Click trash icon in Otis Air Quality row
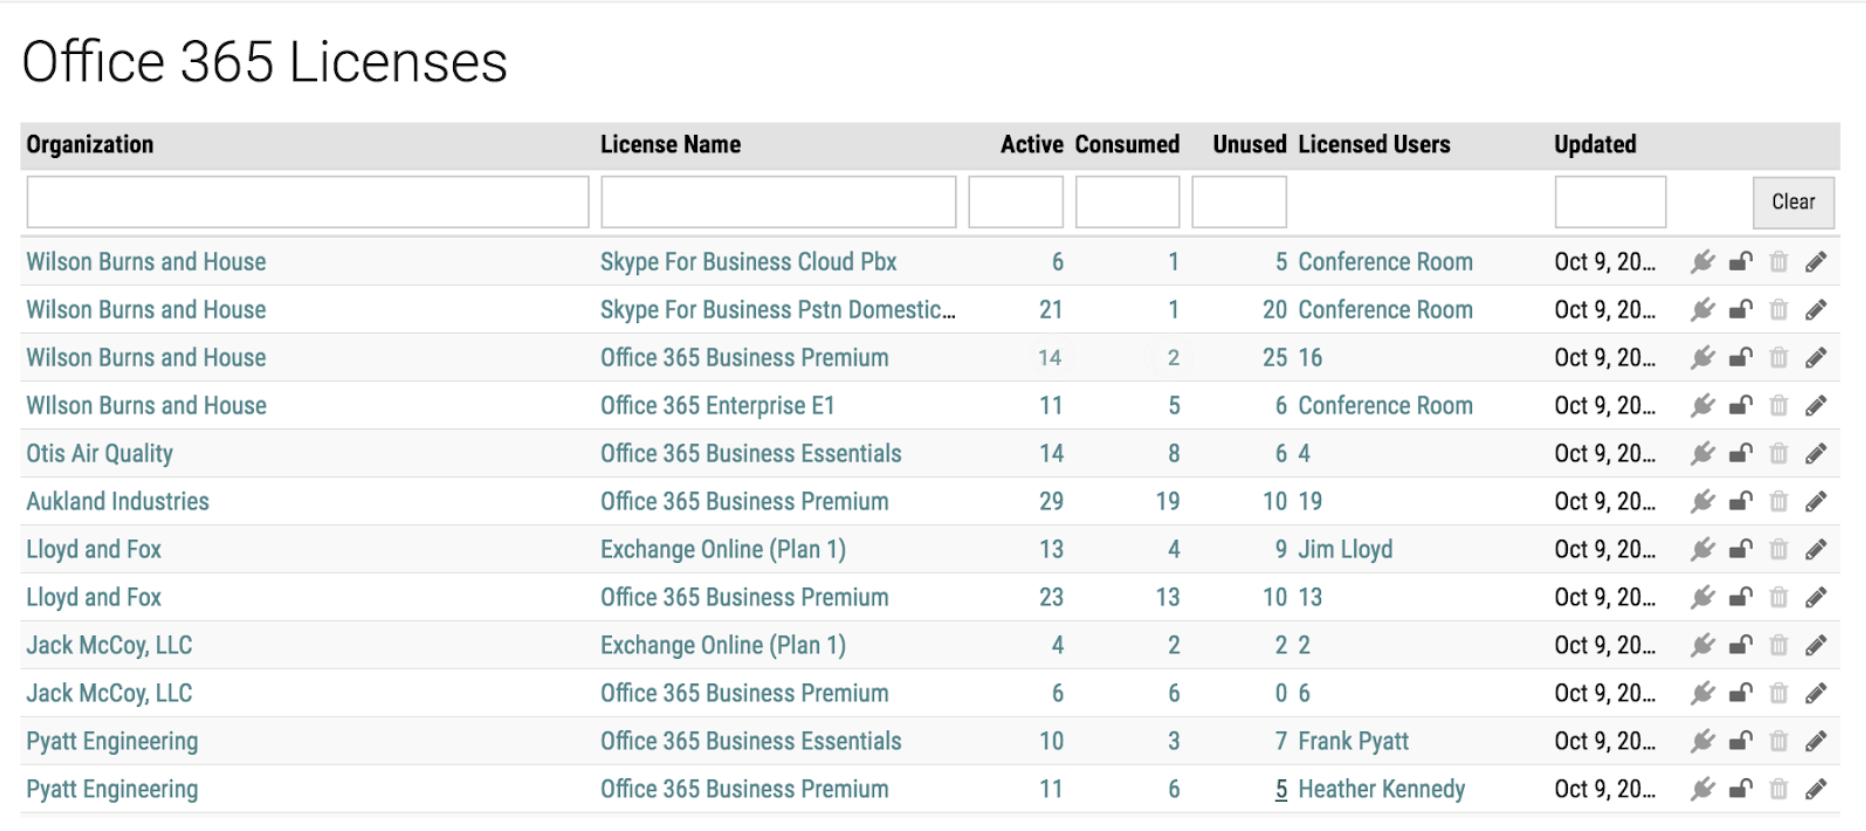The width and height of the screenshot is (1866, 831). (1778, 454)
